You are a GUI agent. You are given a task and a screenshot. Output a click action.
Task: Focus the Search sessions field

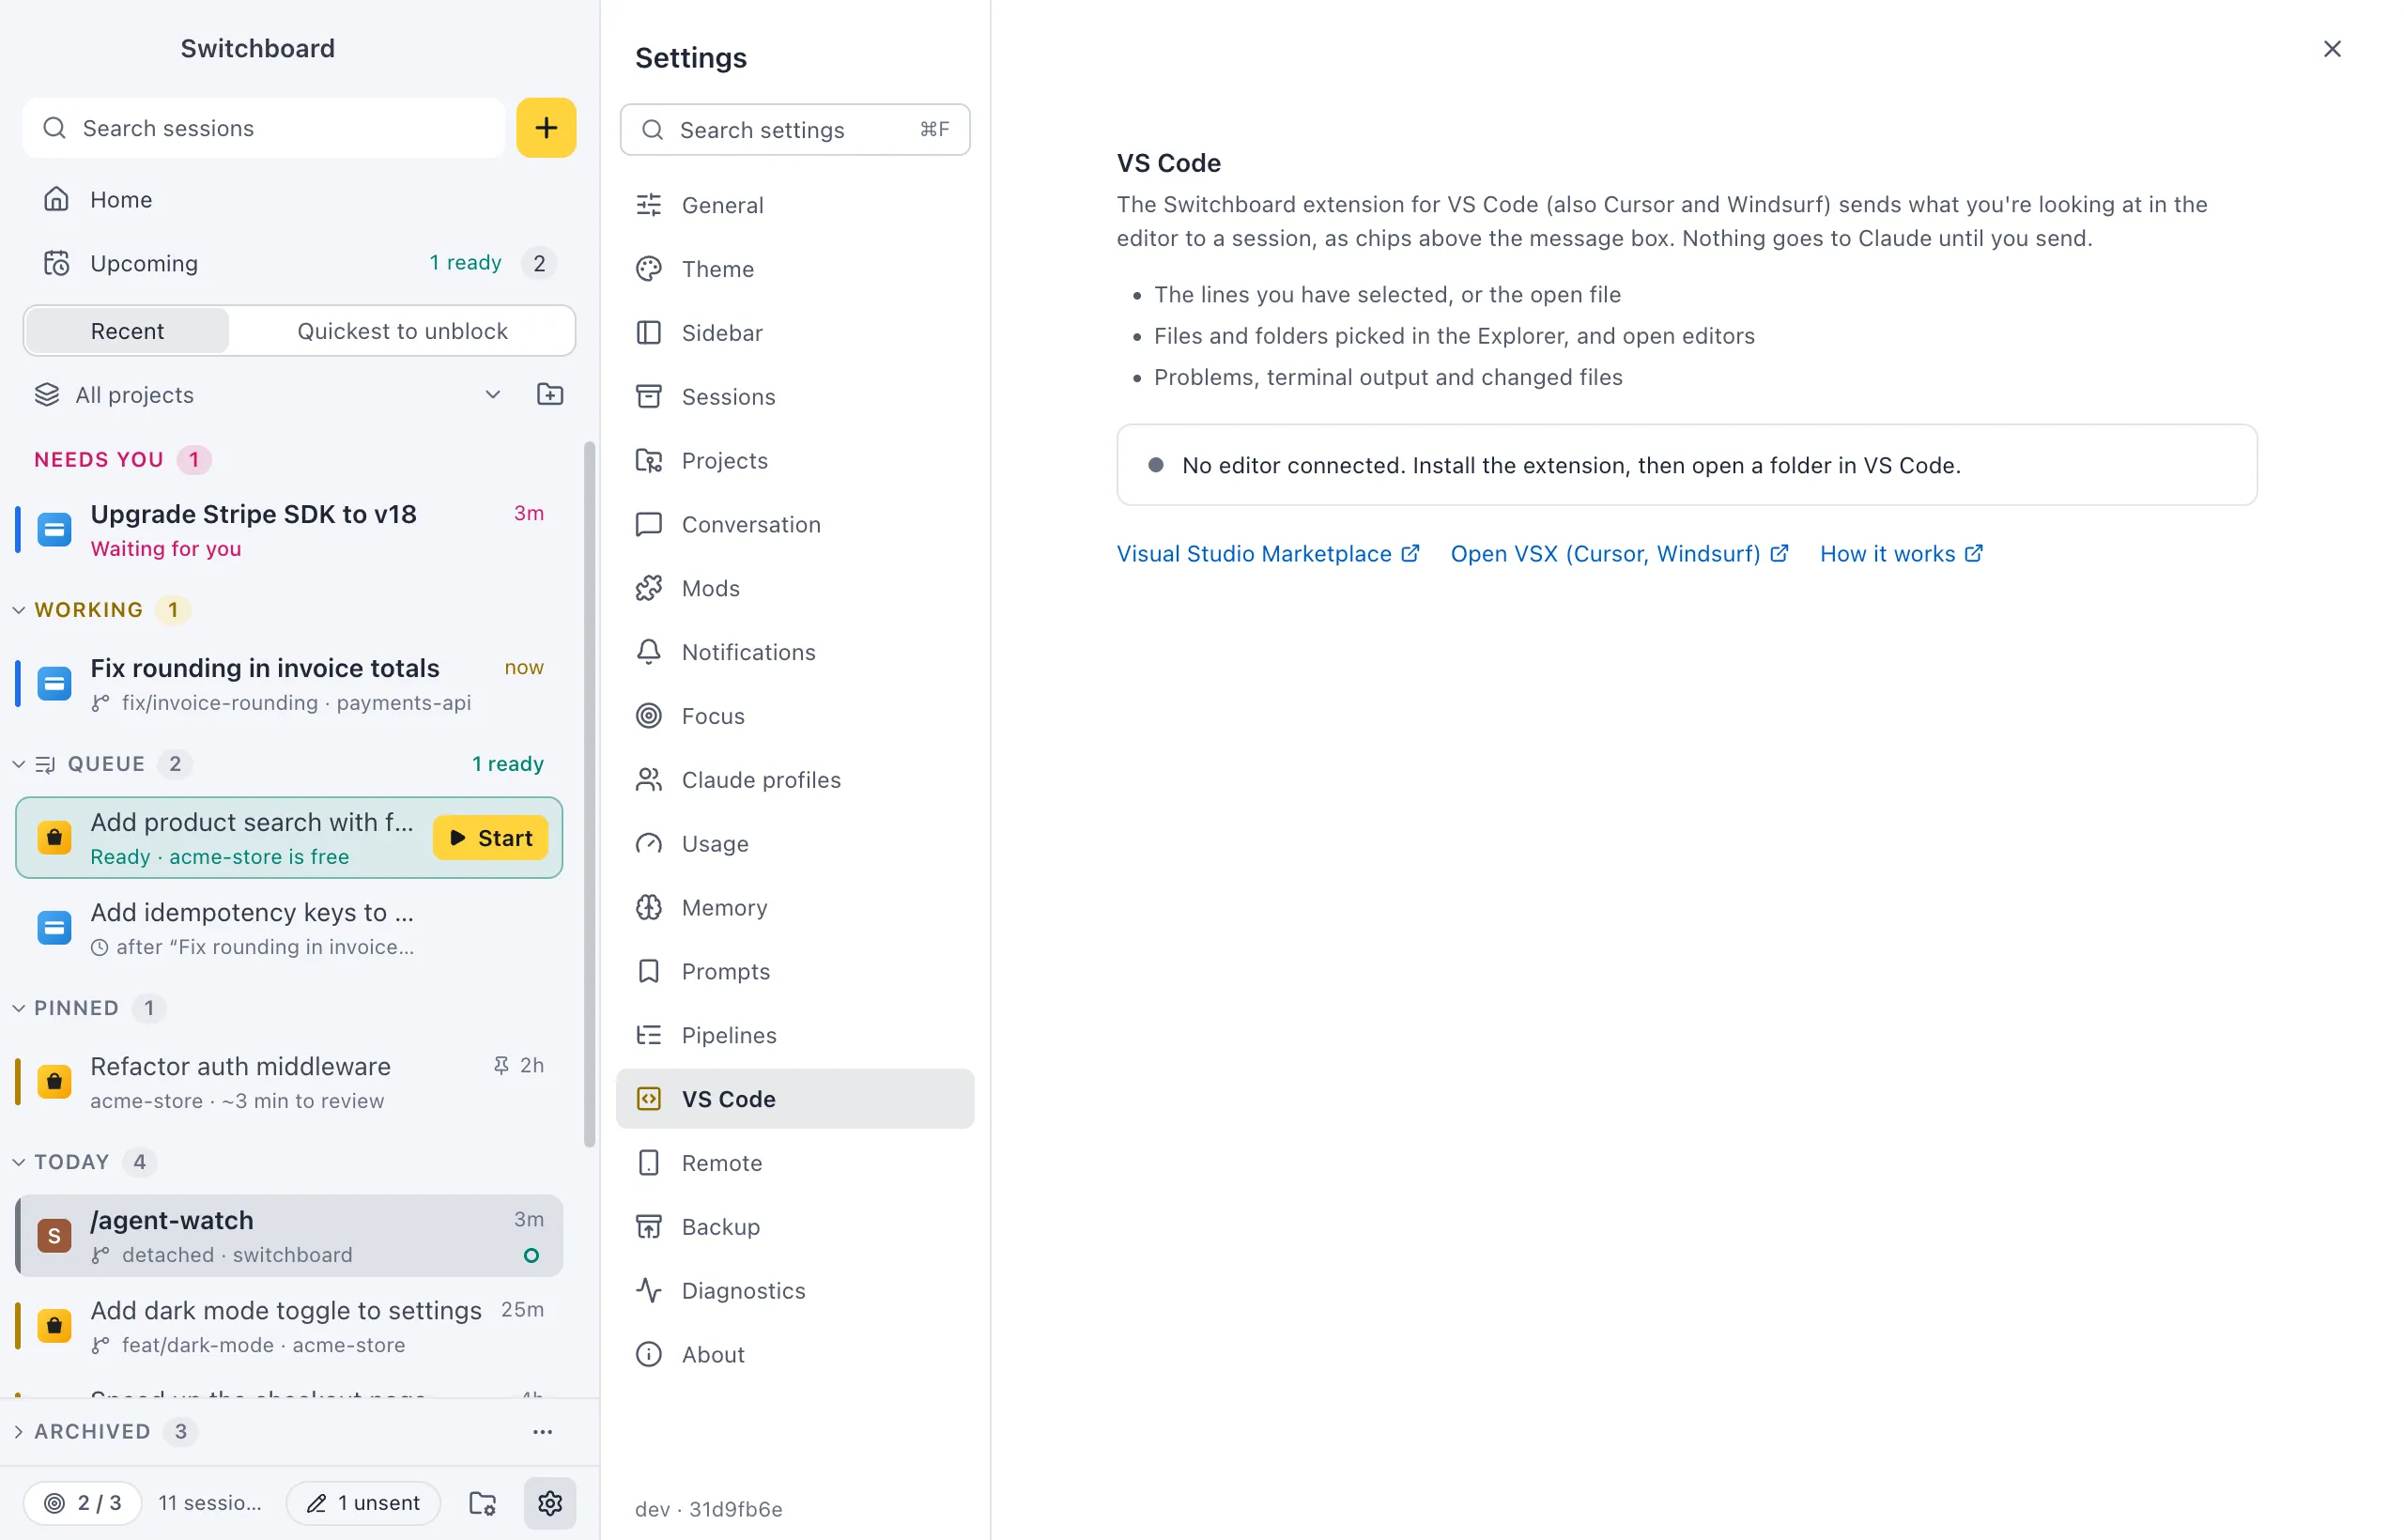coord(264,128)
